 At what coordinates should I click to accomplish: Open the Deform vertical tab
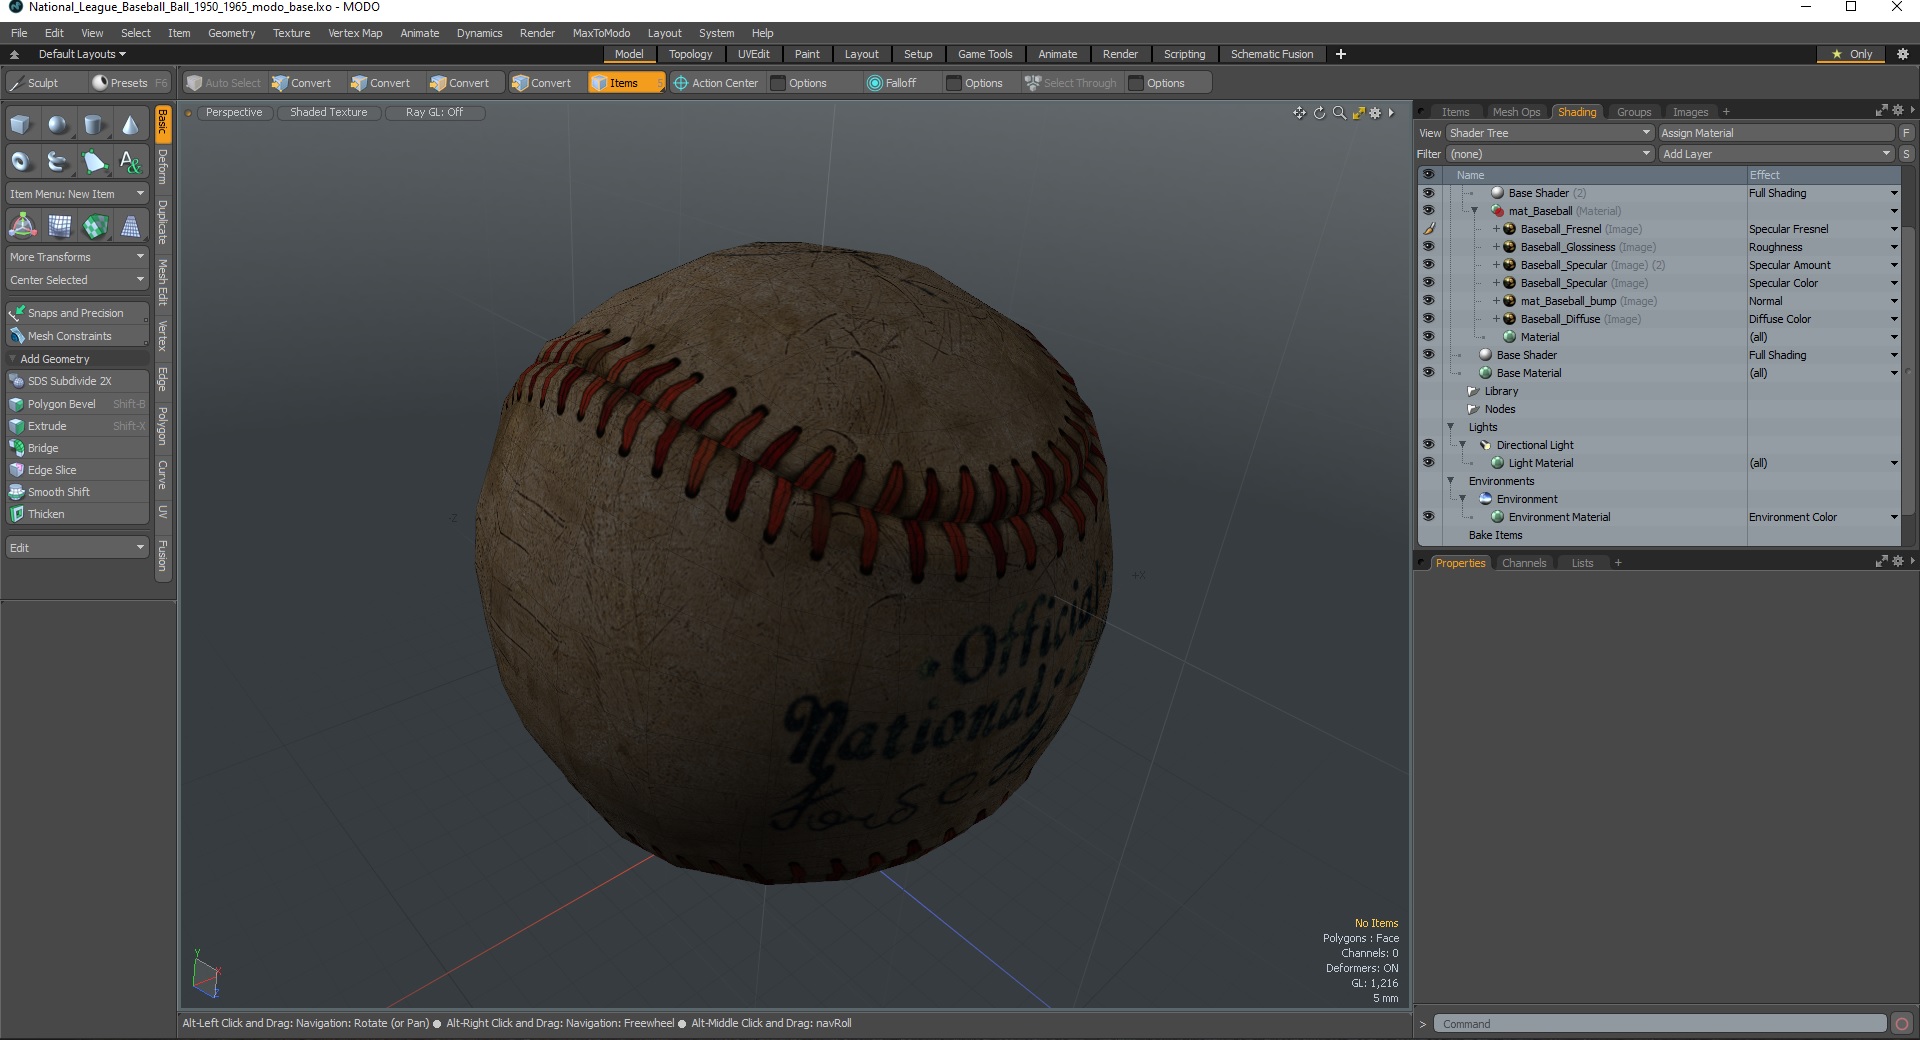pos(163,167)
